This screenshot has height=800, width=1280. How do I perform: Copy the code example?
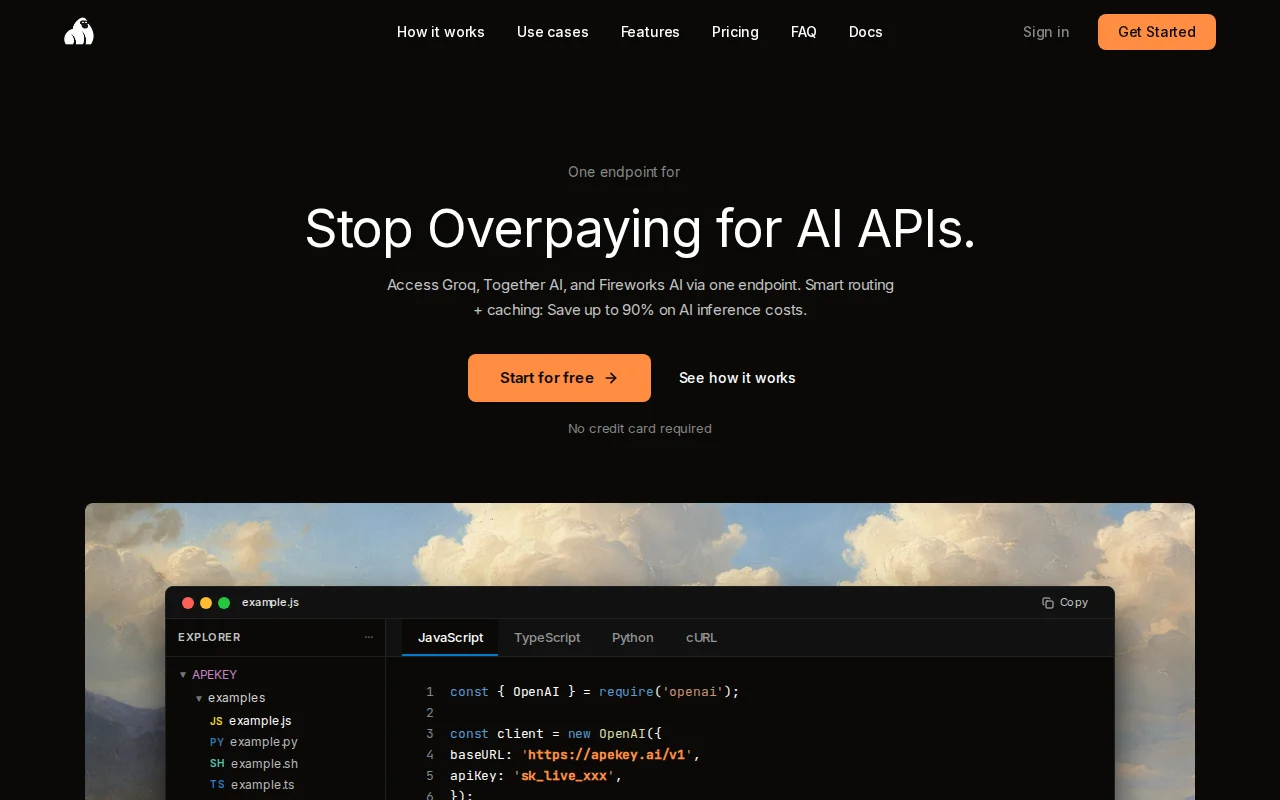pyautogui.click(x=1065, y=602)
